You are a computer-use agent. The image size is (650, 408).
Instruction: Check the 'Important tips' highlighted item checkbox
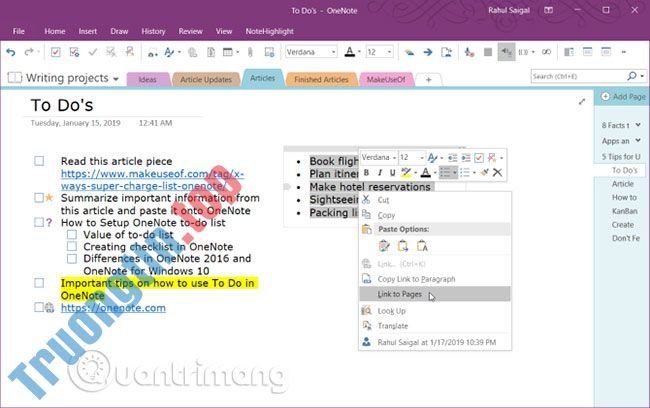39,283
